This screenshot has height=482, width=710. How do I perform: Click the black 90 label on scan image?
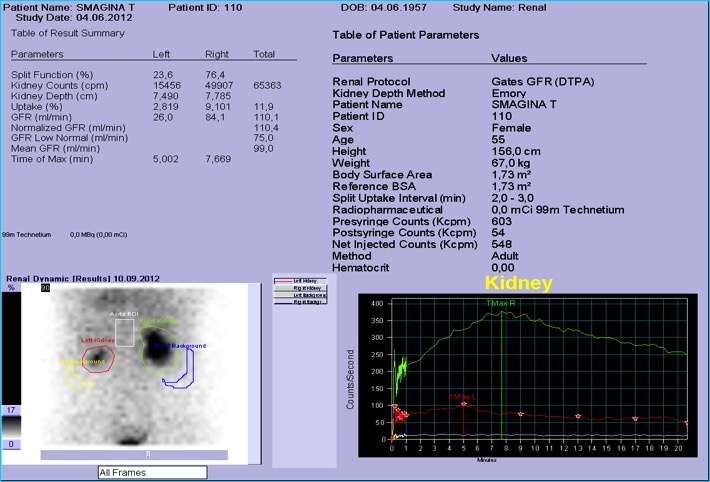(46, 288)
